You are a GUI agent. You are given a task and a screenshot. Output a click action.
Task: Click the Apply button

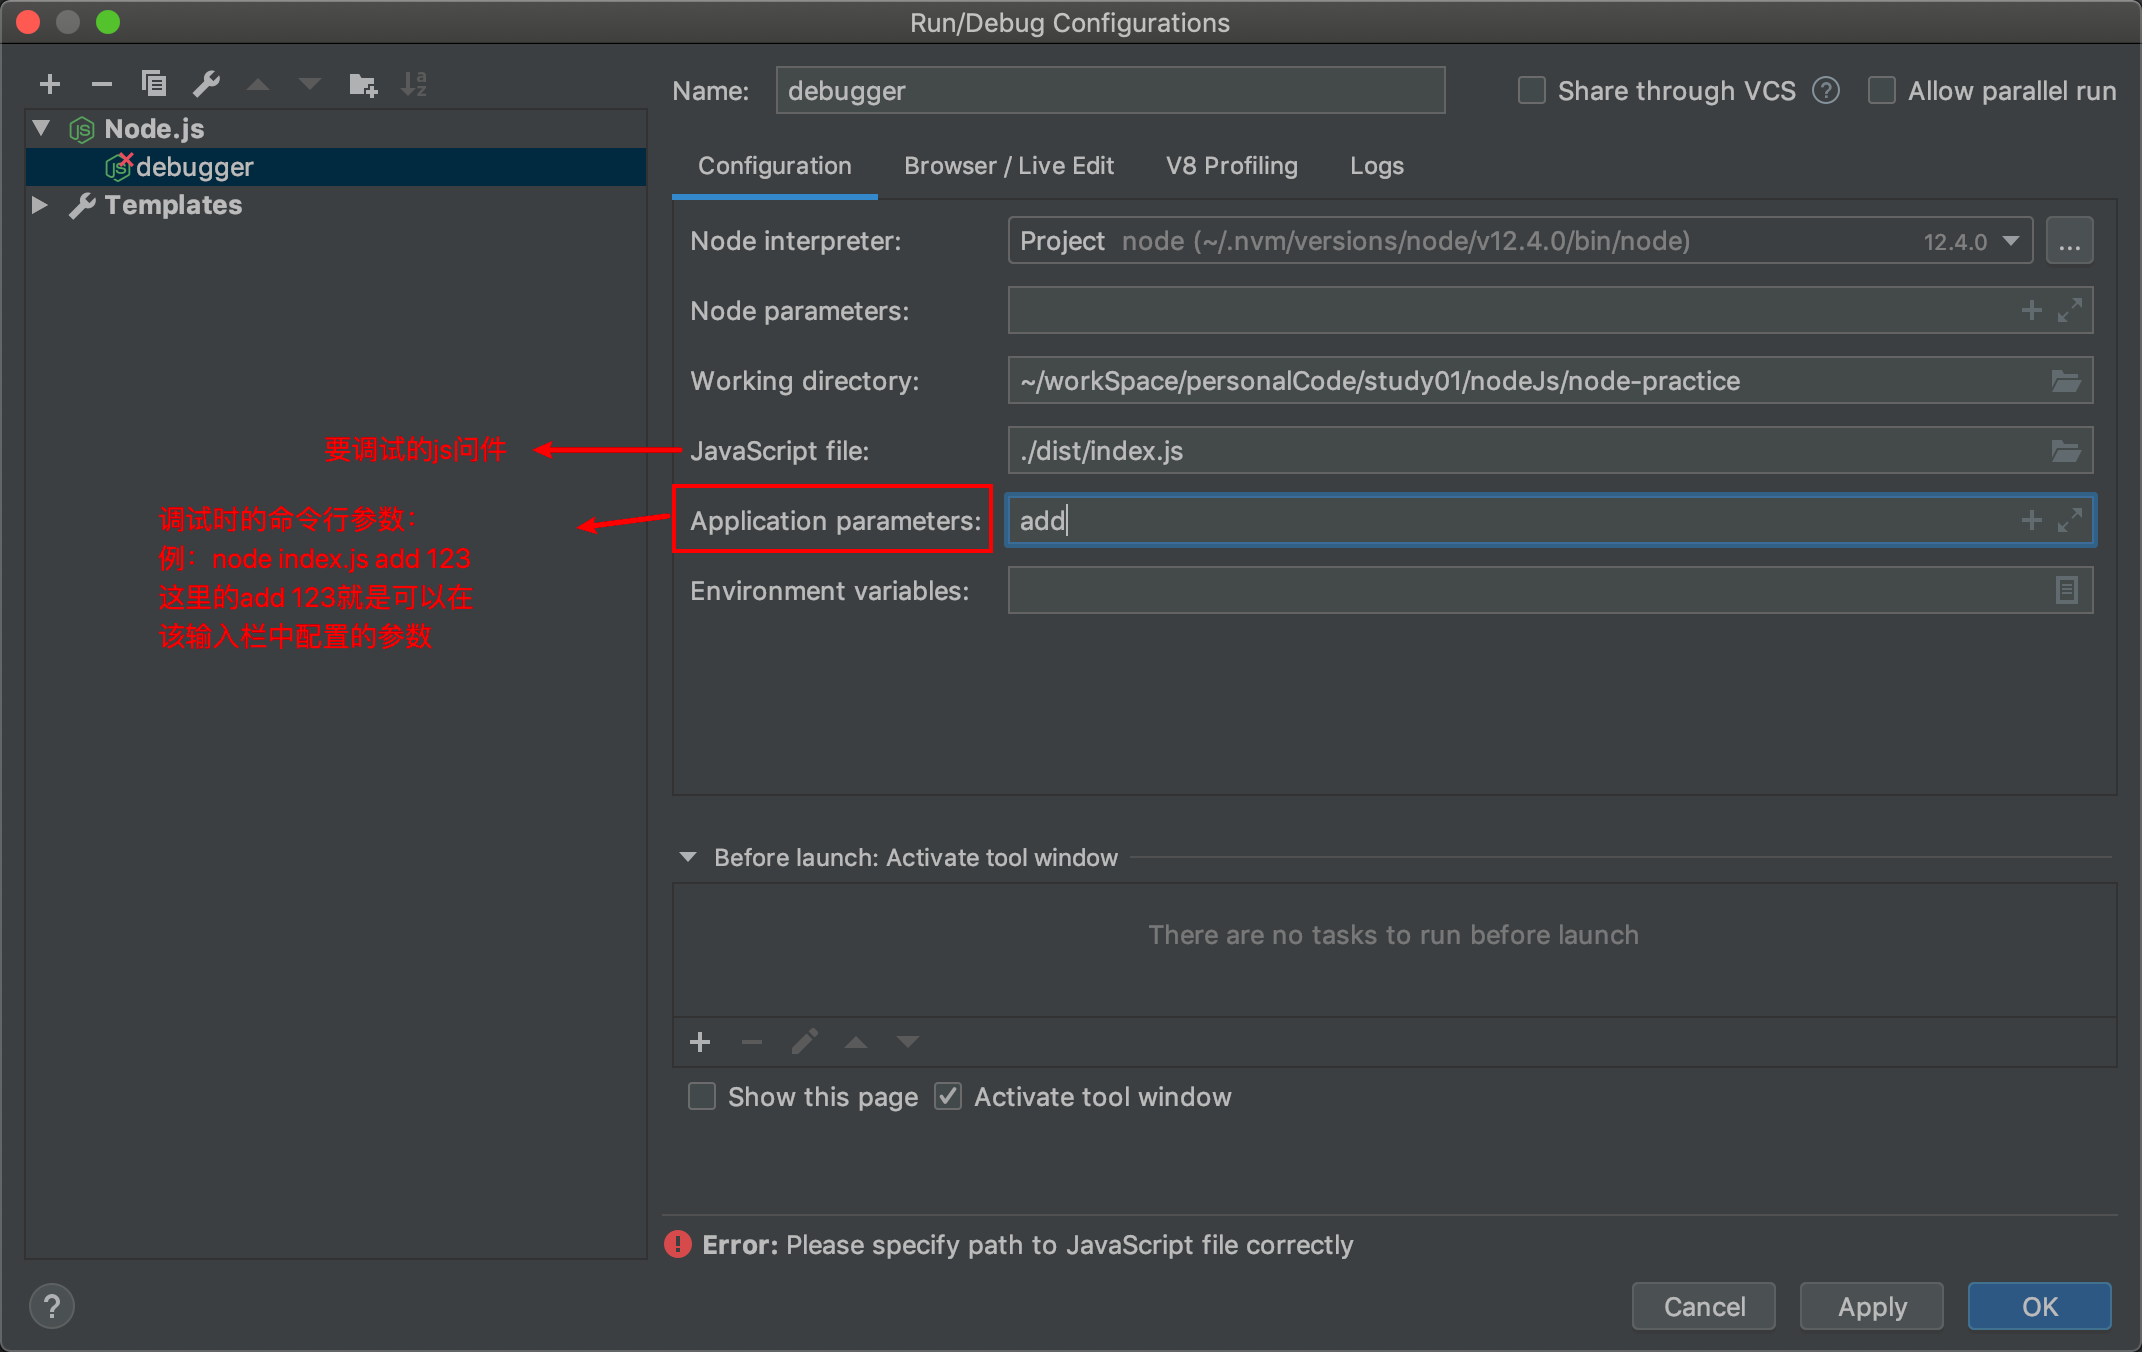click(x=1872, y=1306)
